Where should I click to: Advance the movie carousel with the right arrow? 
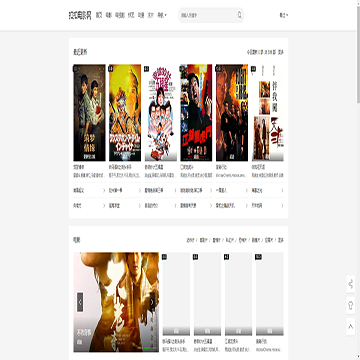pos(152,302)
